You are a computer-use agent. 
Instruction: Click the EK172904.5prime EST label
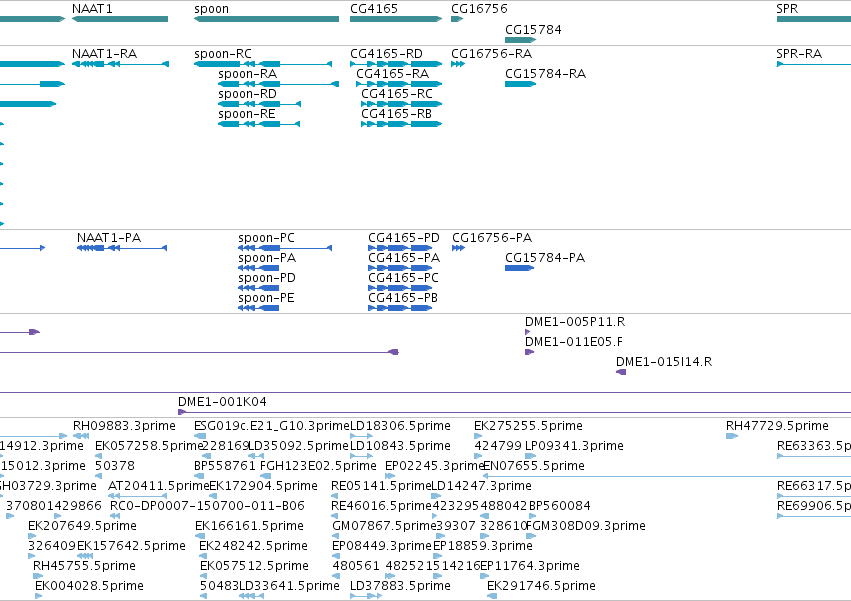pos(263,486)
